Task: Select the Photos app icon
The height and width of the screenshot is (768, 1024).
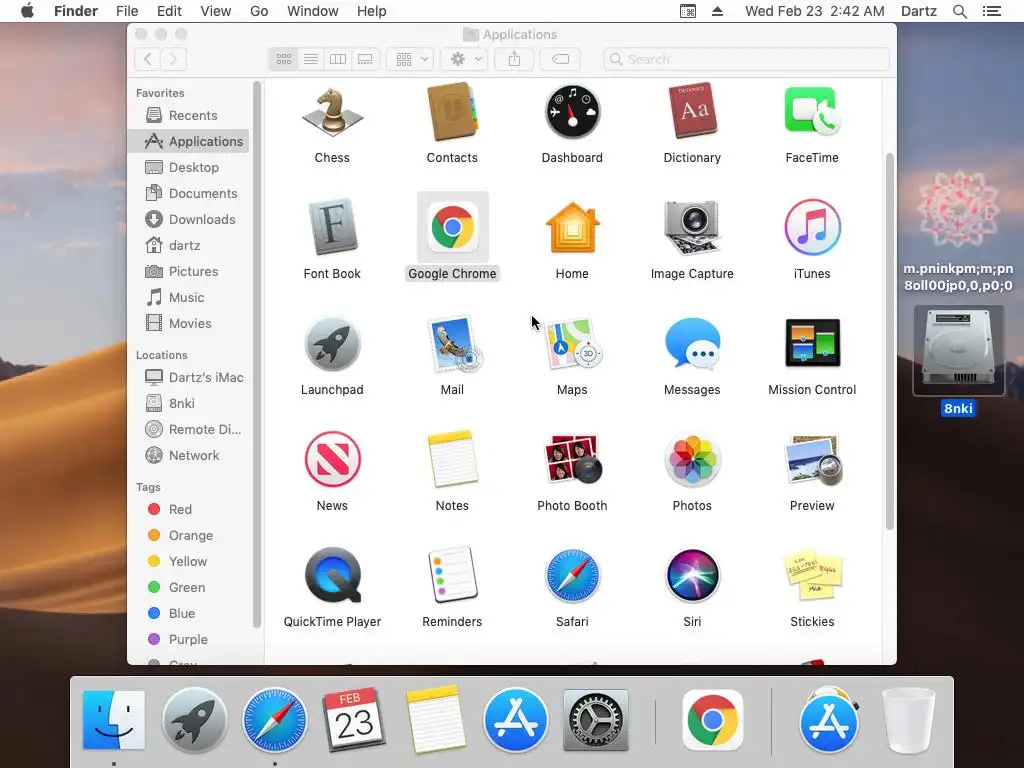Action: pos(692,460)
